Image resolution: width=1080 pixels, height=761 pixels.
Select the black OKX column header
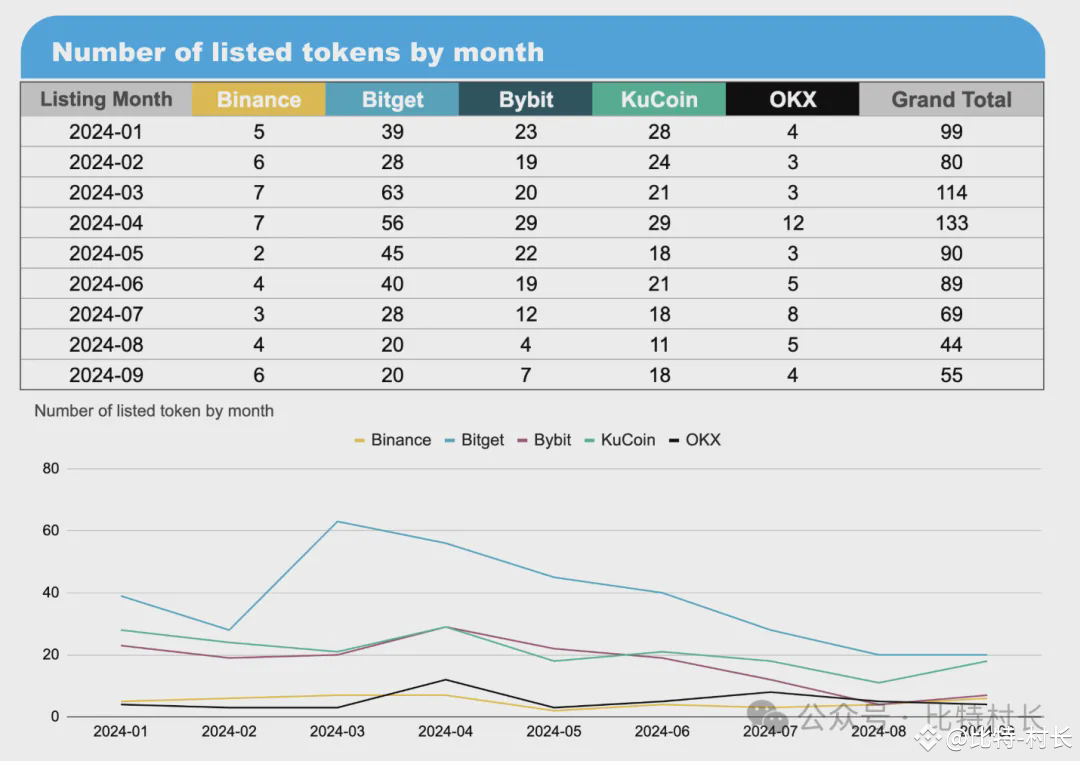tap(792, 99)
